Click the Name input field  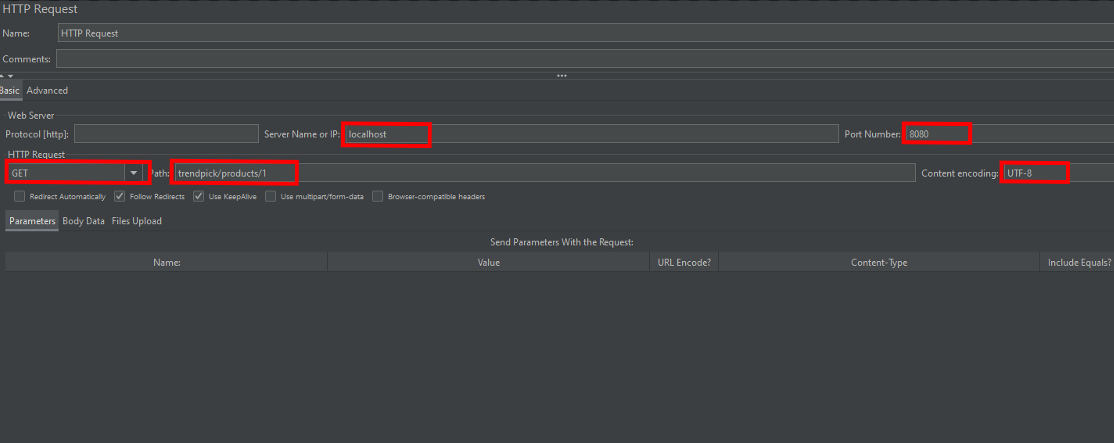(585, 33)
